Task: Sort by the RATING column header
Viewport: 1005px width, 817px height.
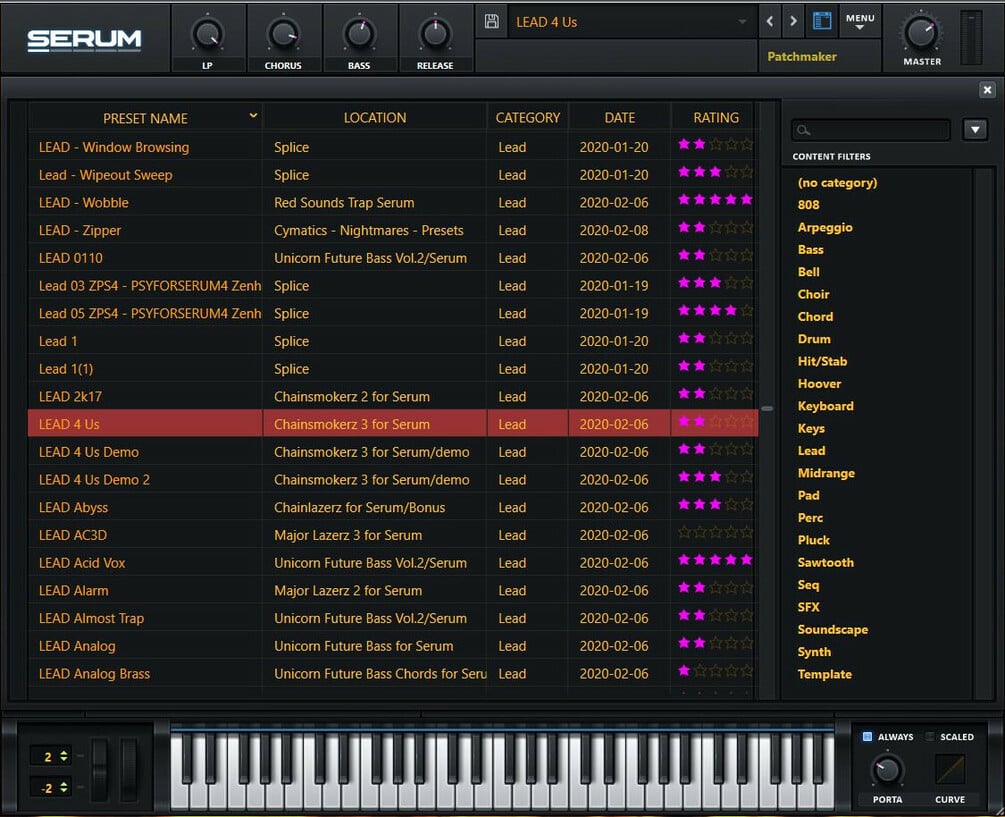Action: click(x=715, y=118)
